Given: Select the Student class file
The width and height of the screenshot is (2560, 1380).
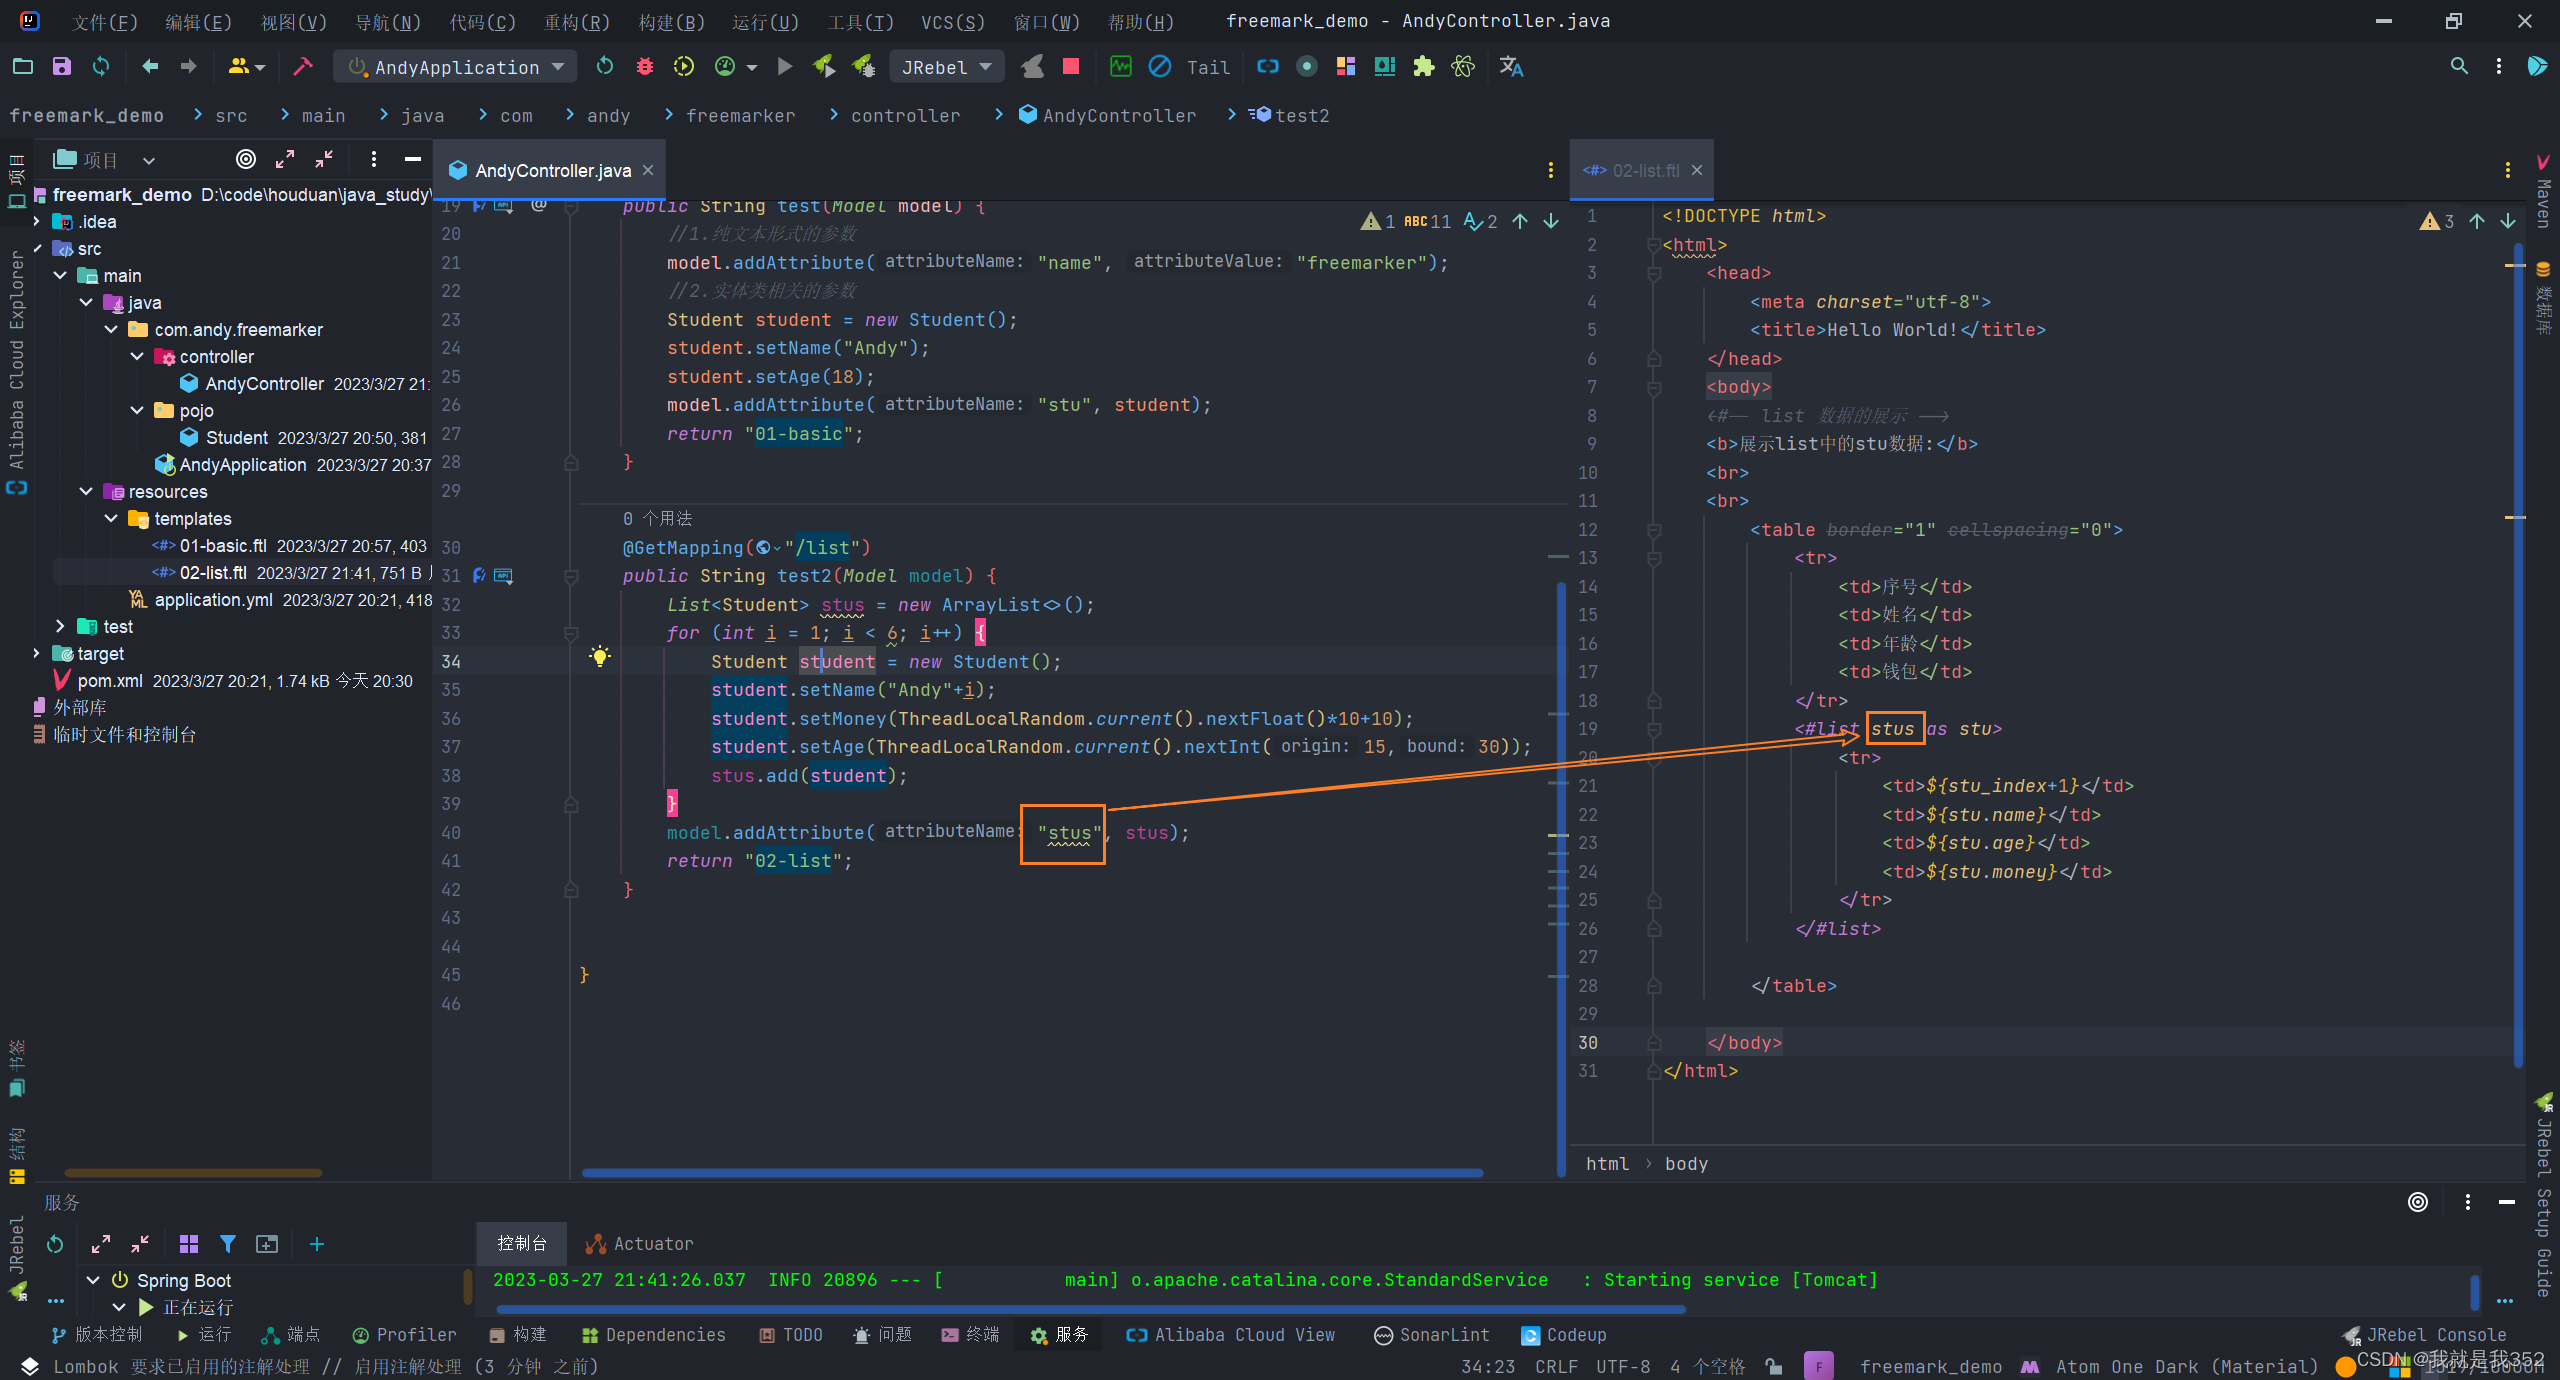Looking at the screenshot, I should pyautogui.click(x=236, y=438).
